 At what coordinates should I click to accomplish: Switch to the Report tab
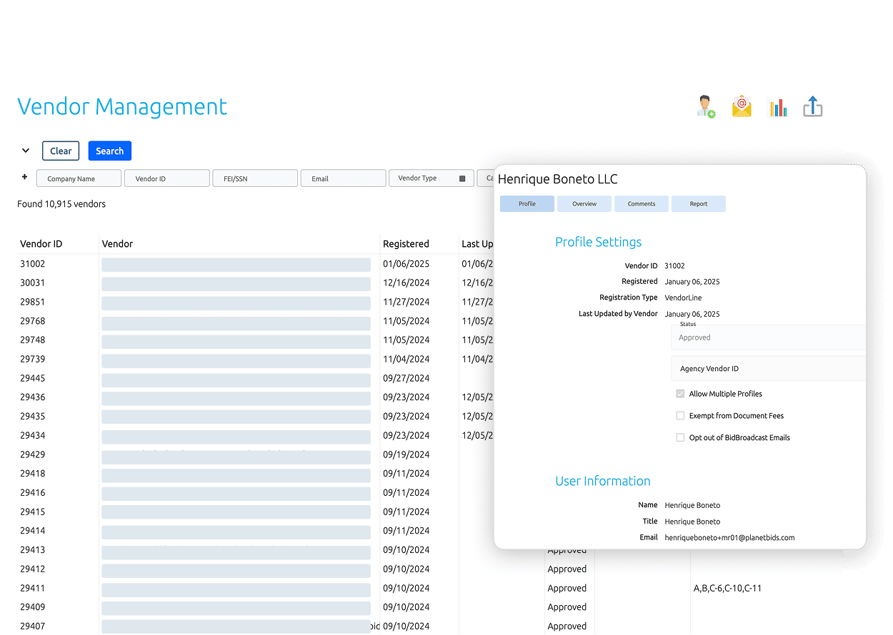click(x=698, y=204)
